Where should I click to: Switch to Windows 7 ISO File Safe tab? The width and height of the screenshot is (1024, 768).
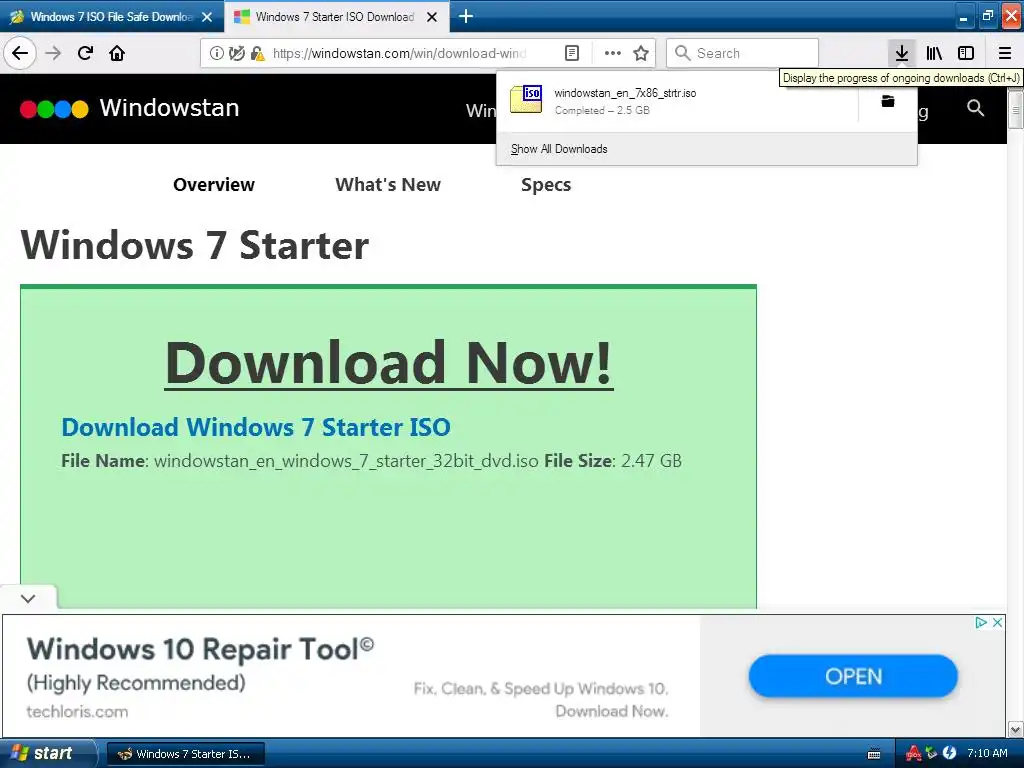click(112, 17)
